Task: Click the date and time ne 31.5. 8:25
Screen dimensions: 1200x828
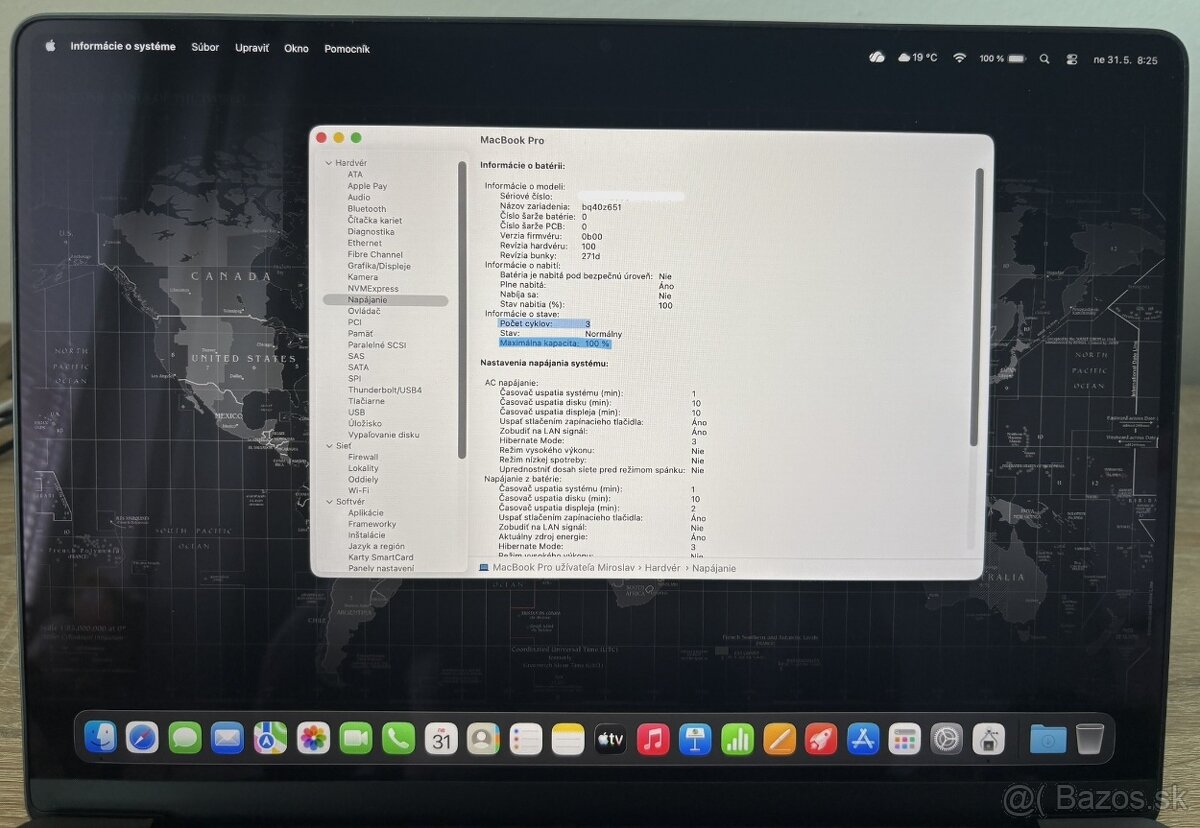Action: 1126,60
